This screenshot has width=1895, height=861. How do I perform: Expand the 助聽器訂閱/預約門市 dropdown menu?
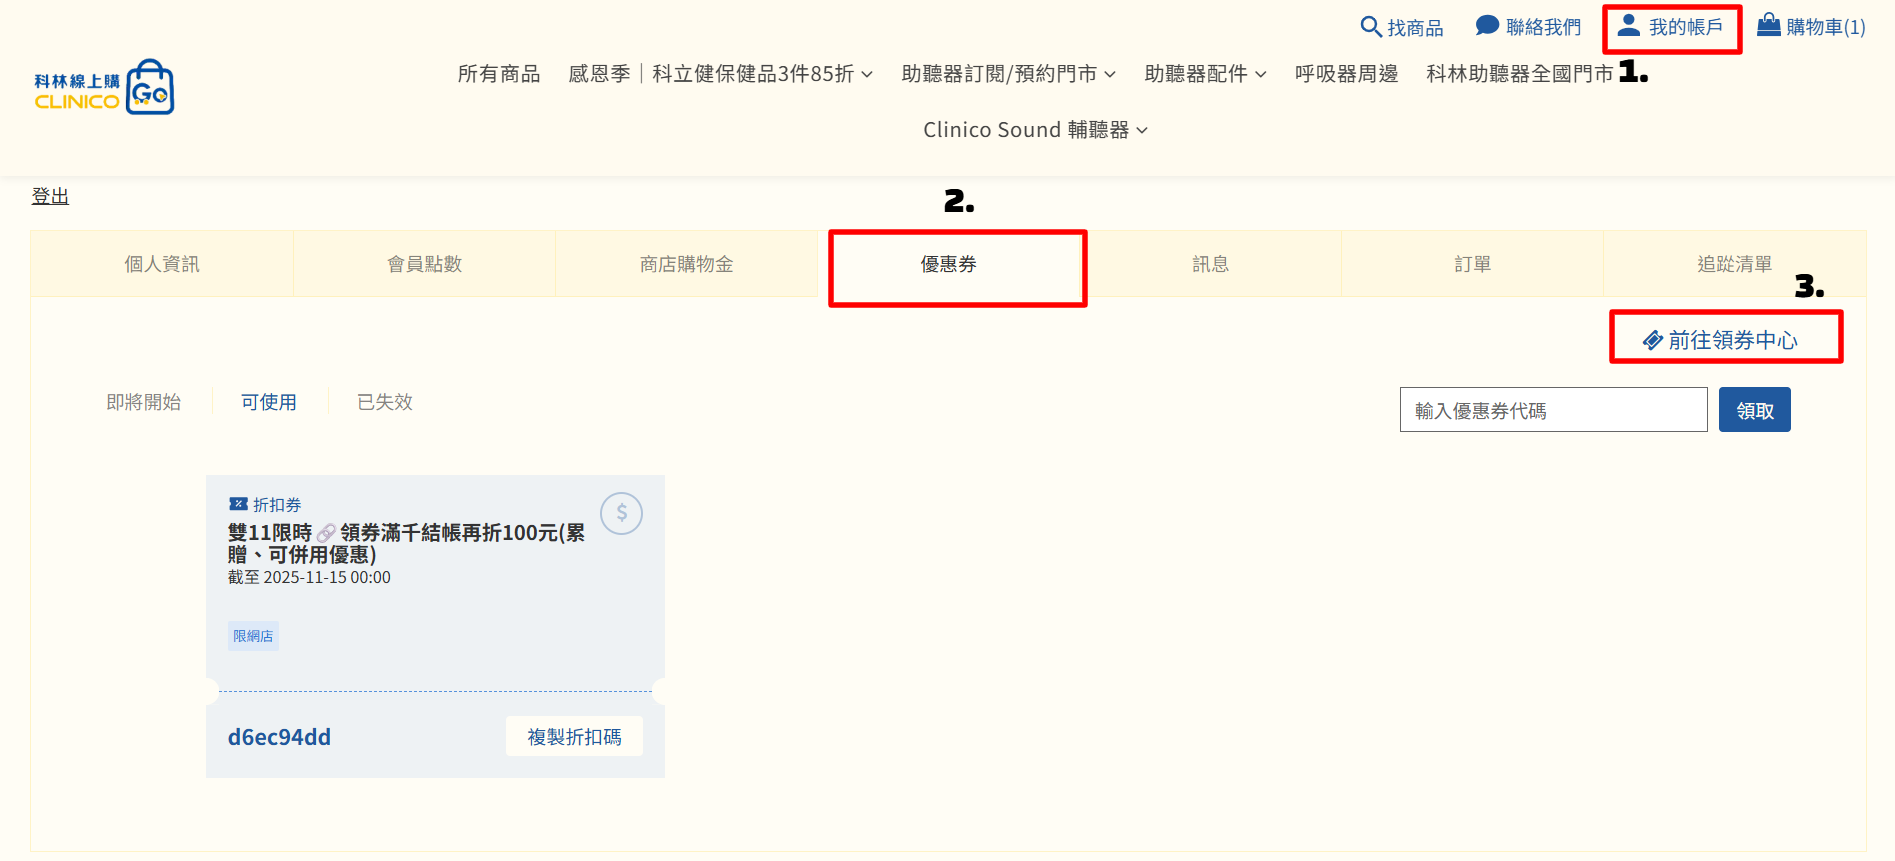[x=1009, y=74]
